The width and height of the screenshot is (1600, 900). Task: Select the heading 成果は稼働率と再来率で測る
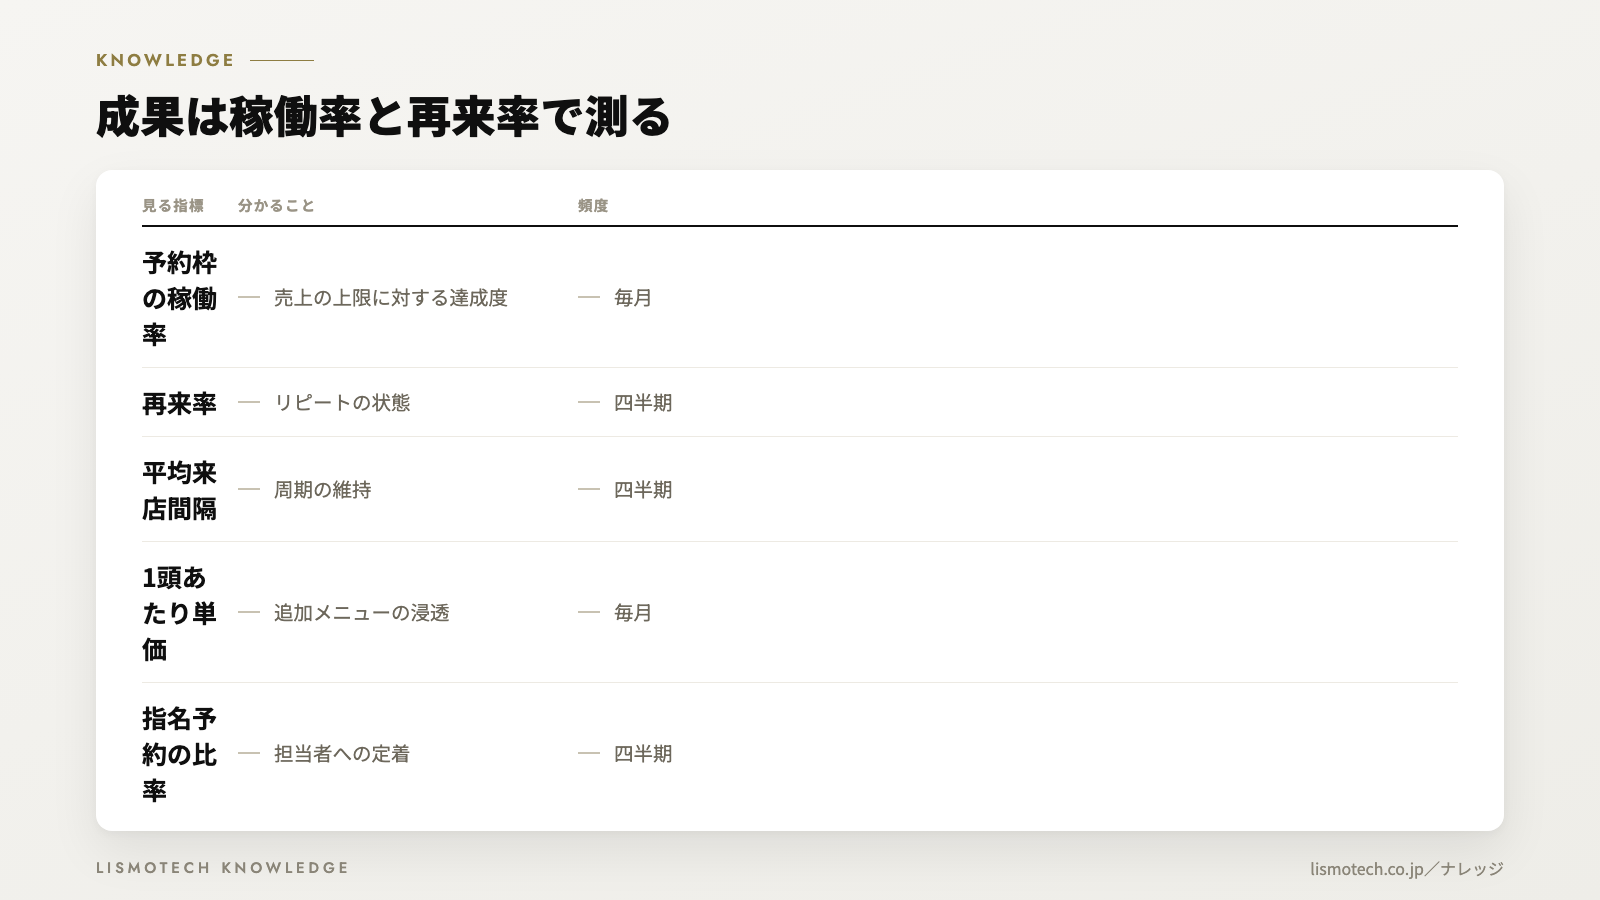click(x=383, y=117)
